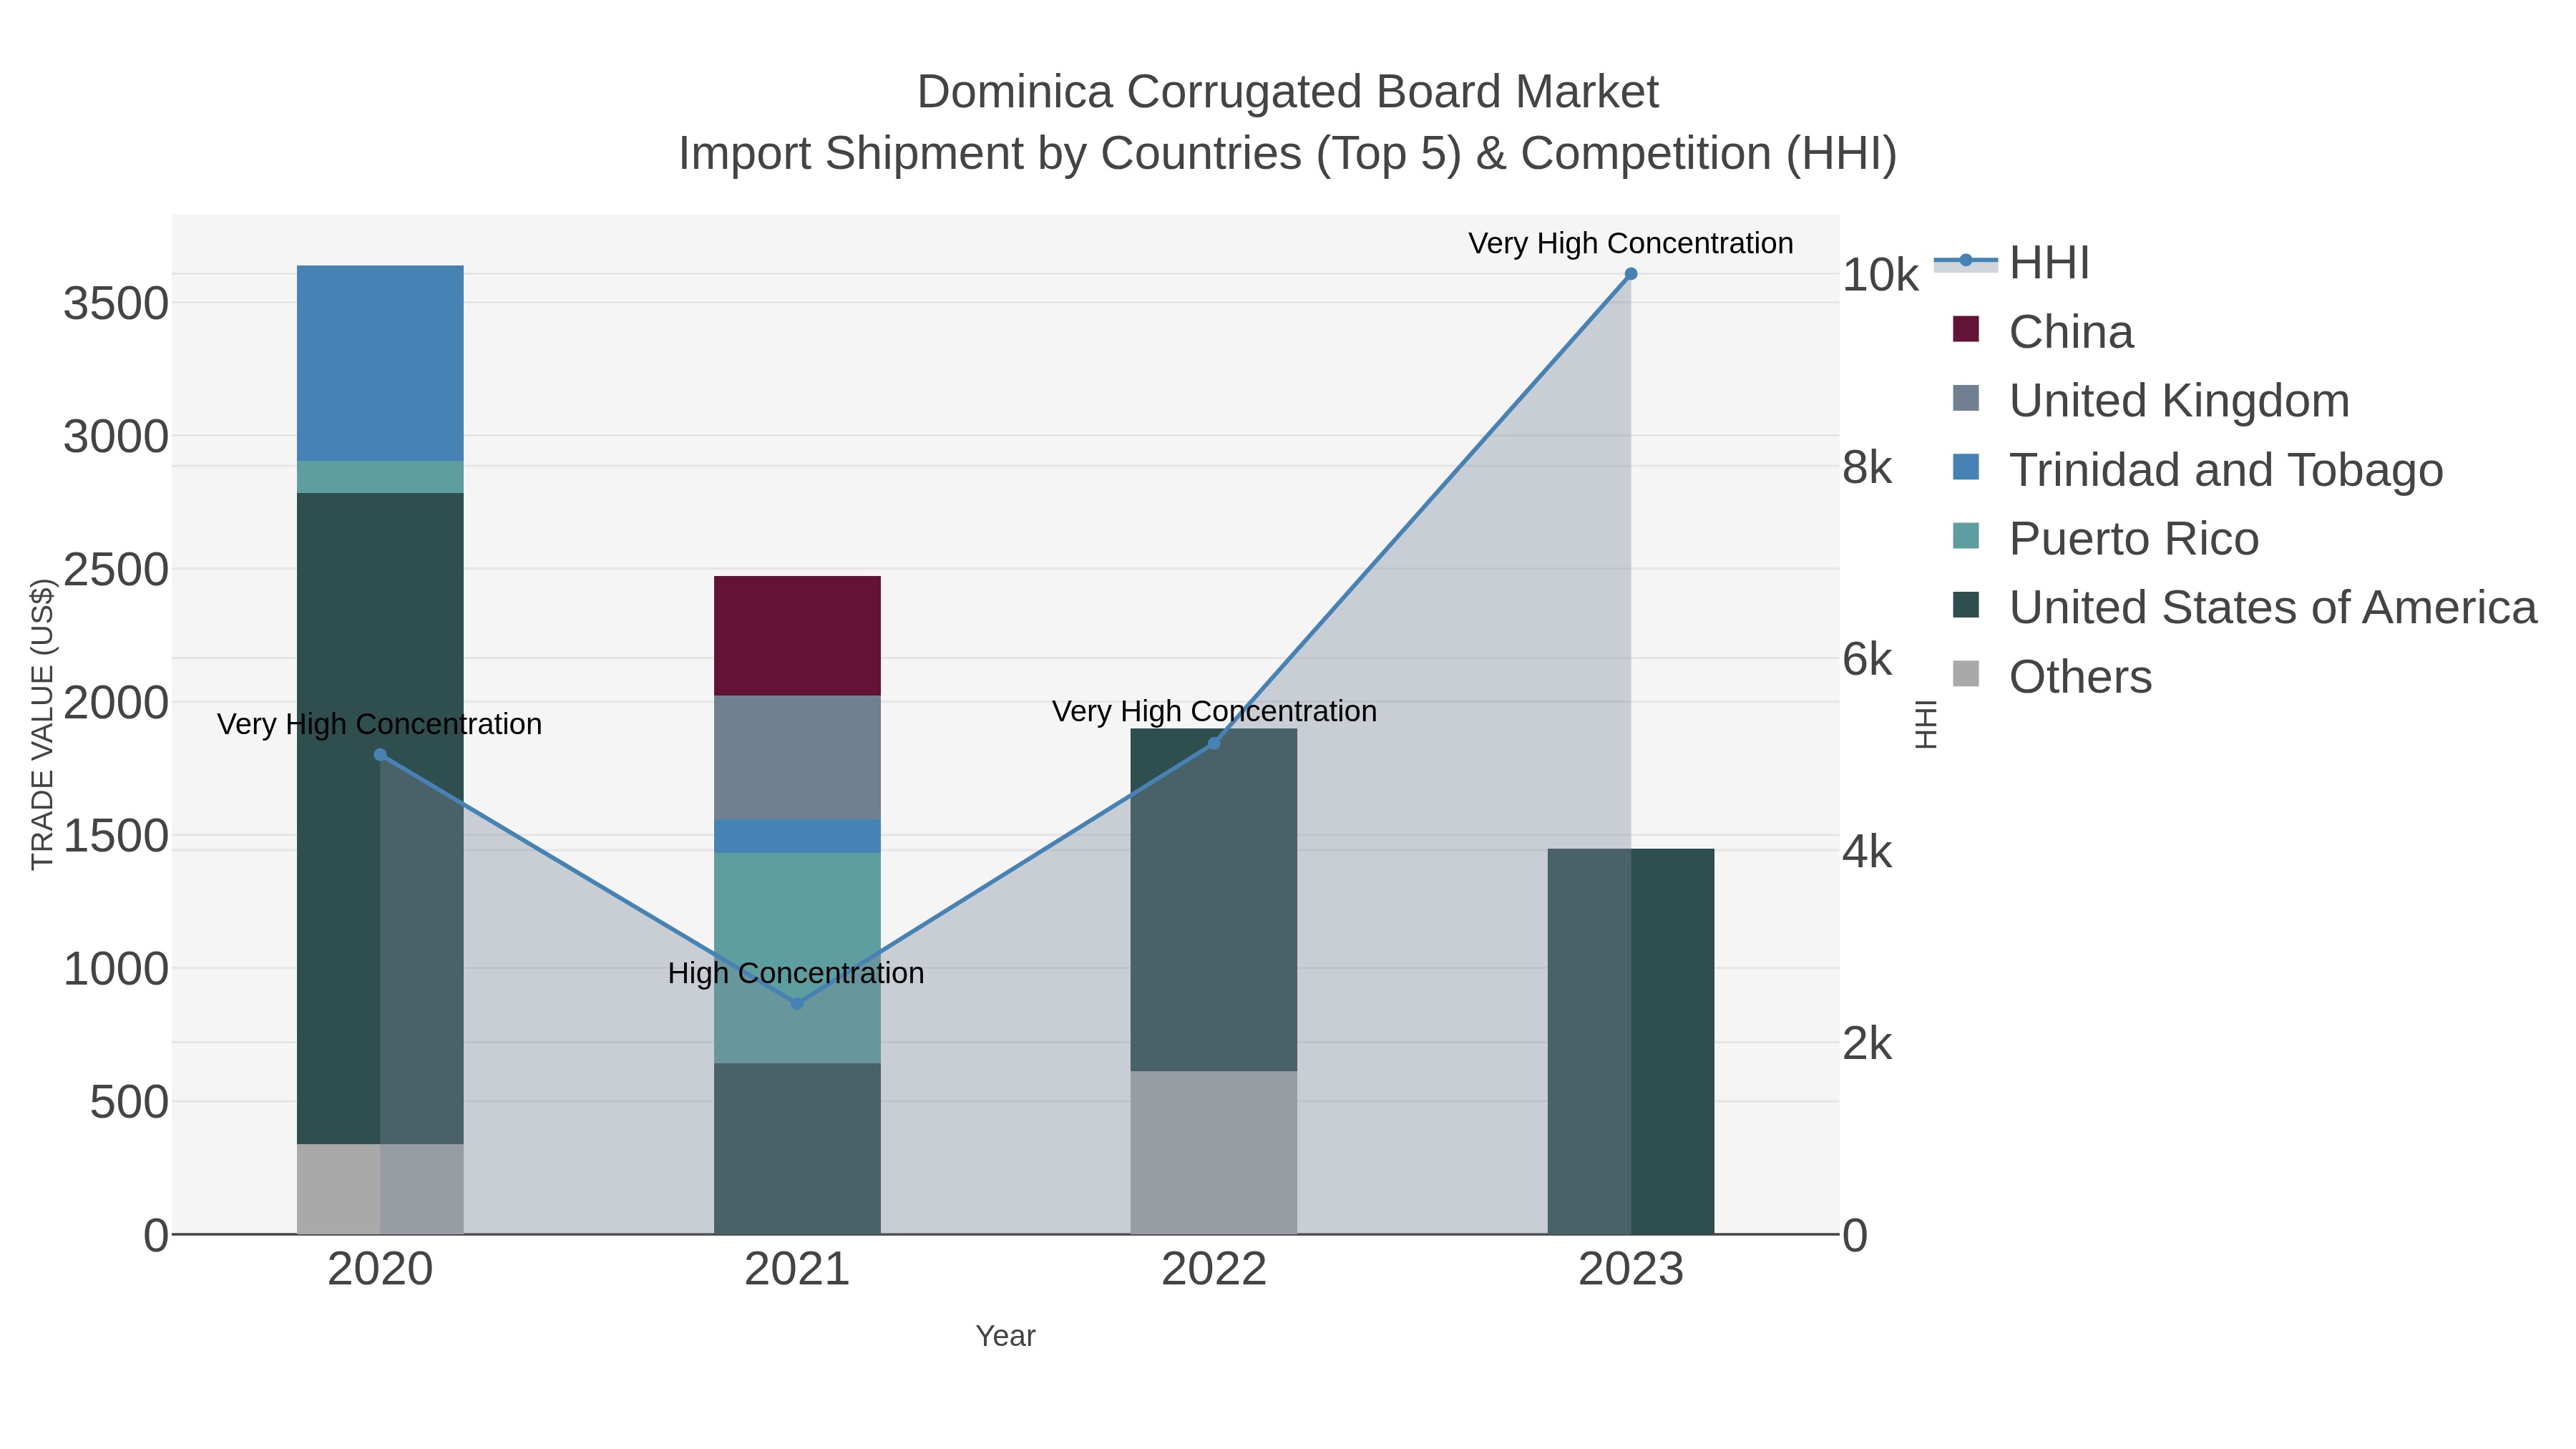Click the 2021 United States bar segment
This screenshot has height=1449, width=2576.
pos(797,1149)
